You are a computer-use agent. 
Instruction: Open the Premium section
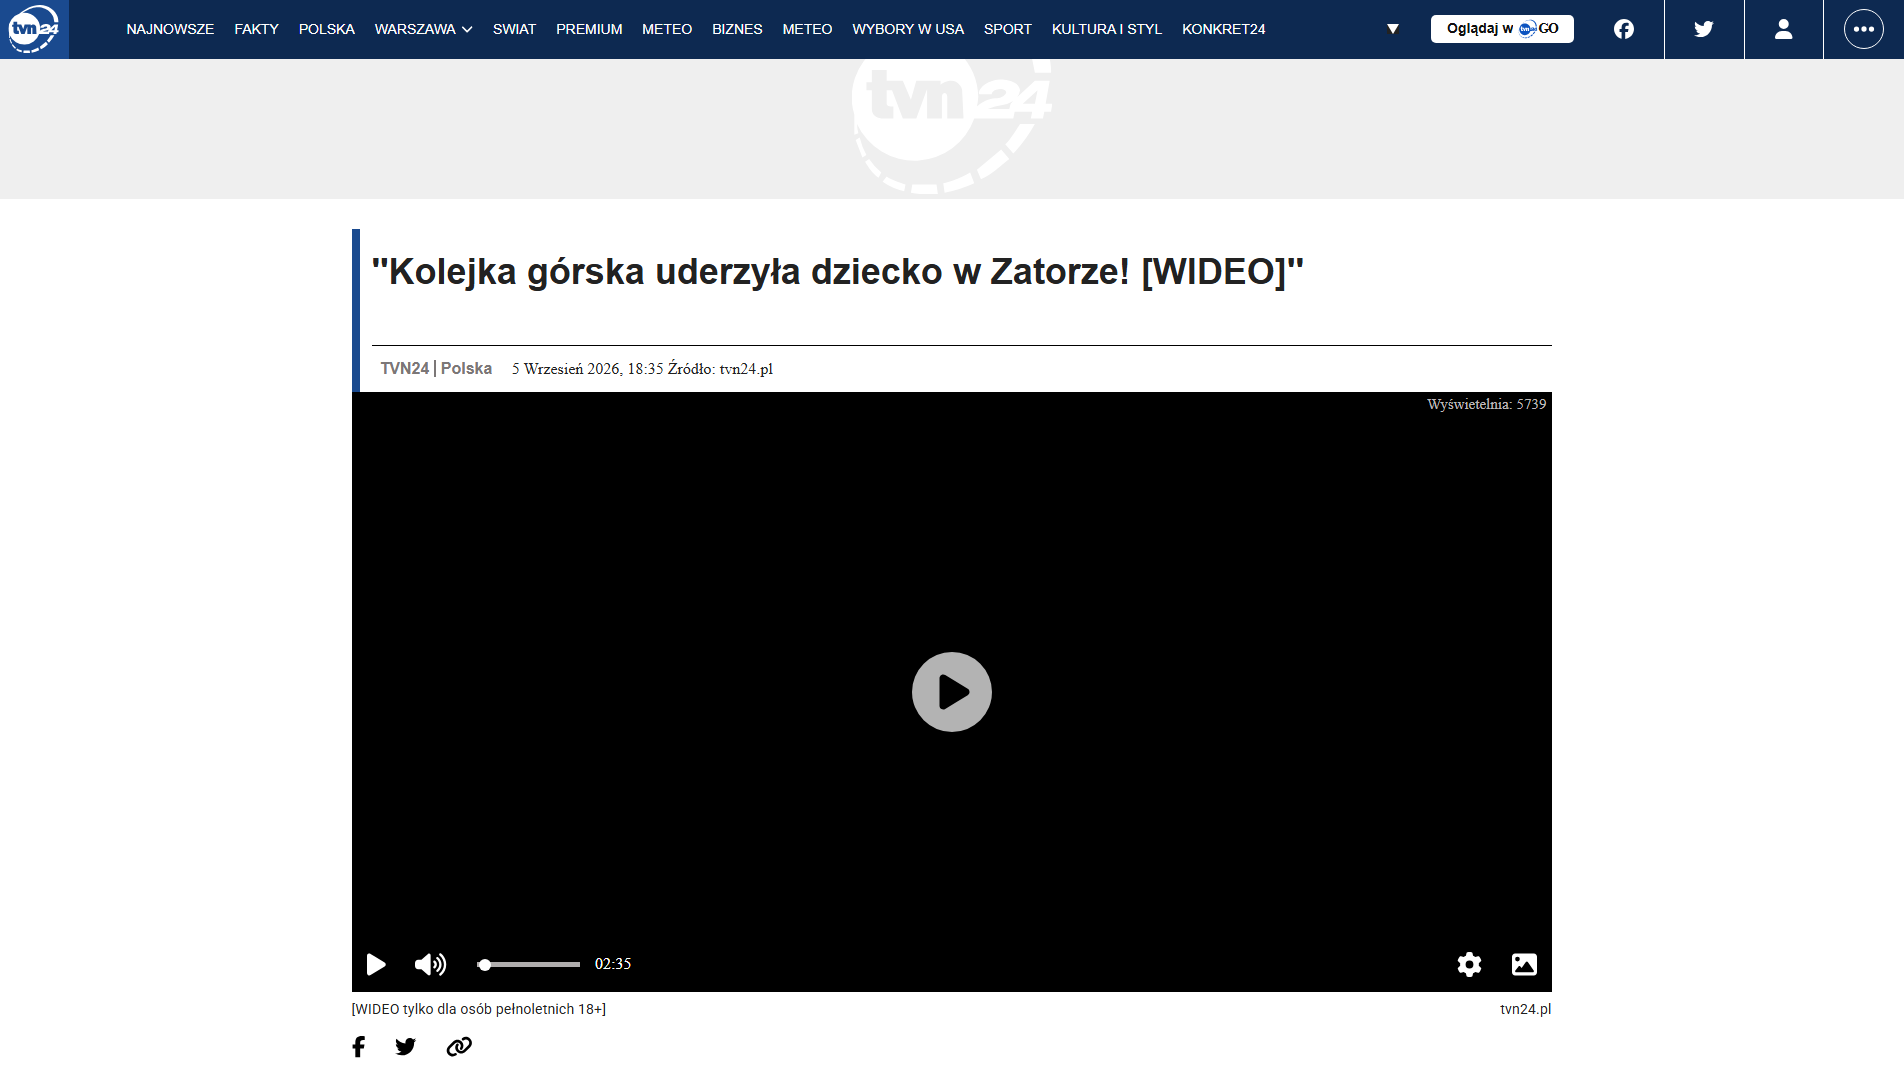pos(589,29)
